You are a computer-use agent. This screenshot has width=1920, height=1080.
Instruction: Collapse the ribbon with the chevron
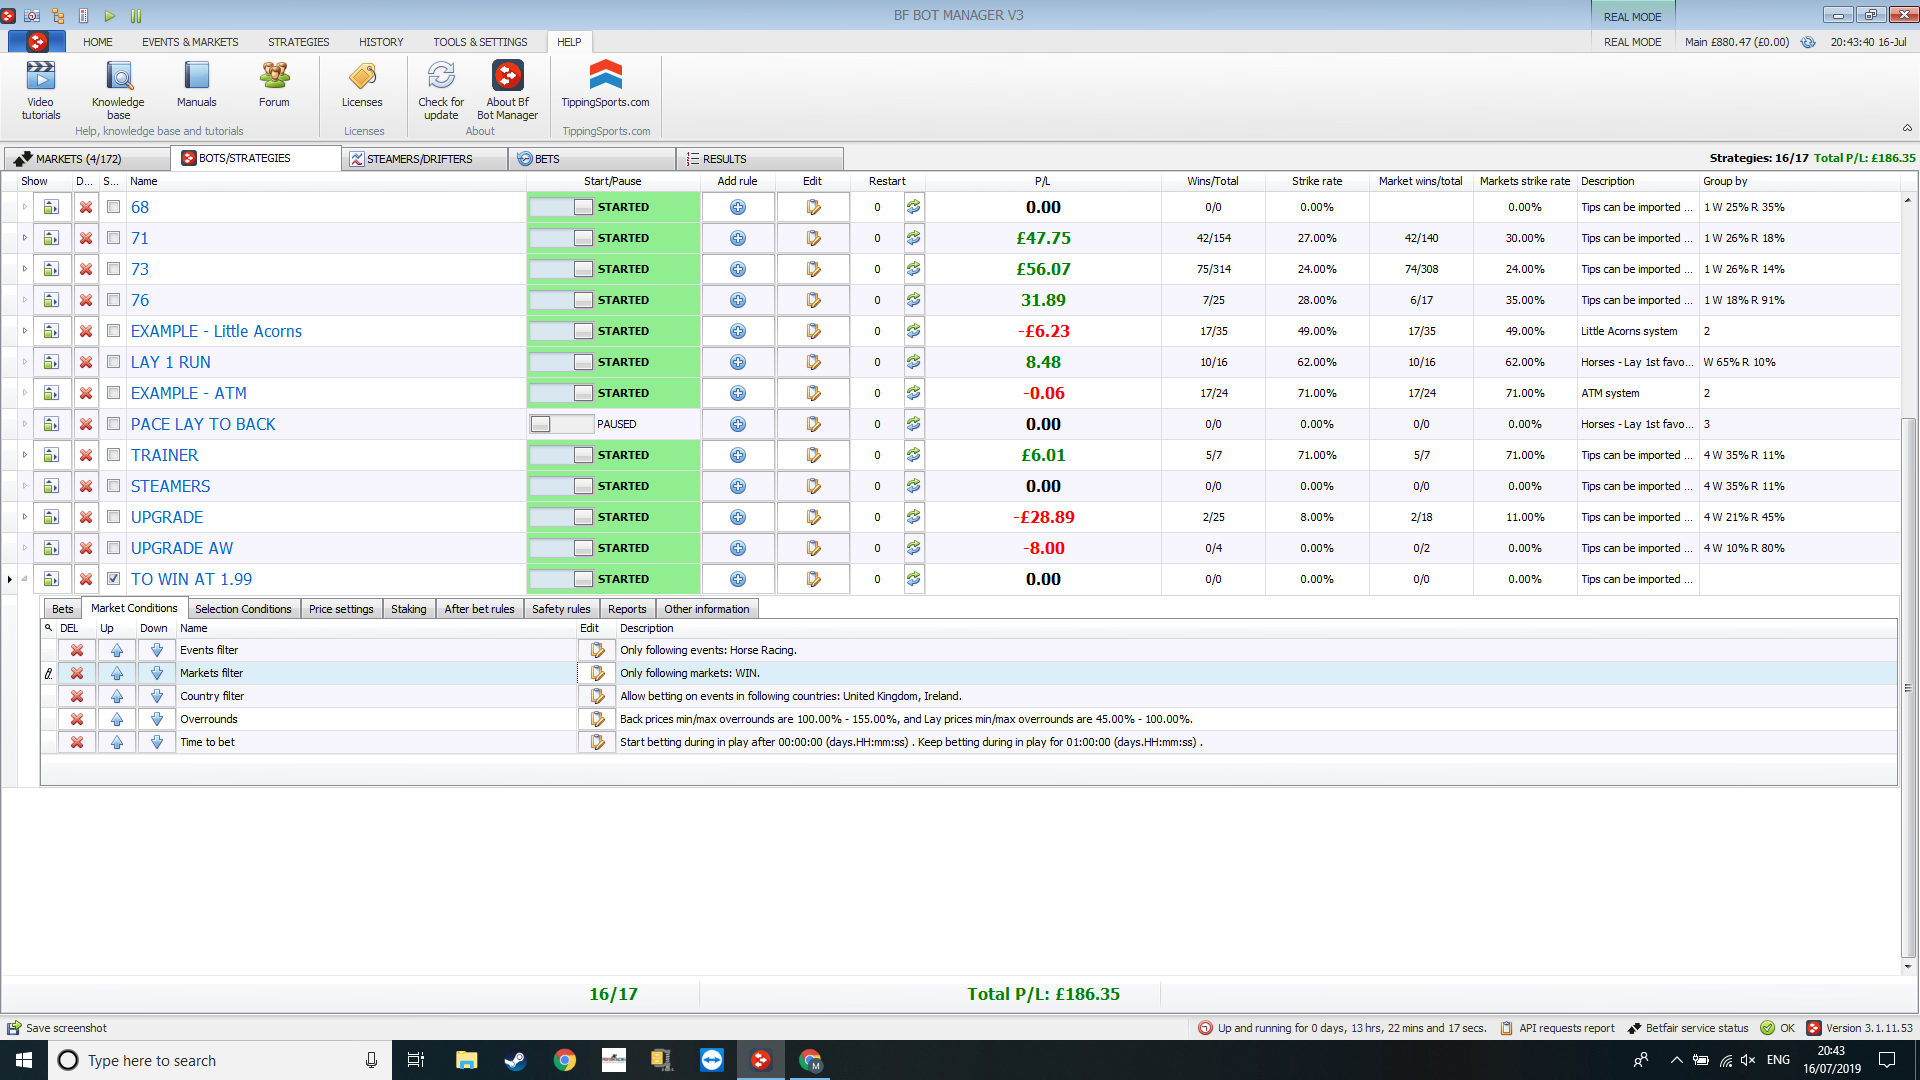tap(1907, 128)
